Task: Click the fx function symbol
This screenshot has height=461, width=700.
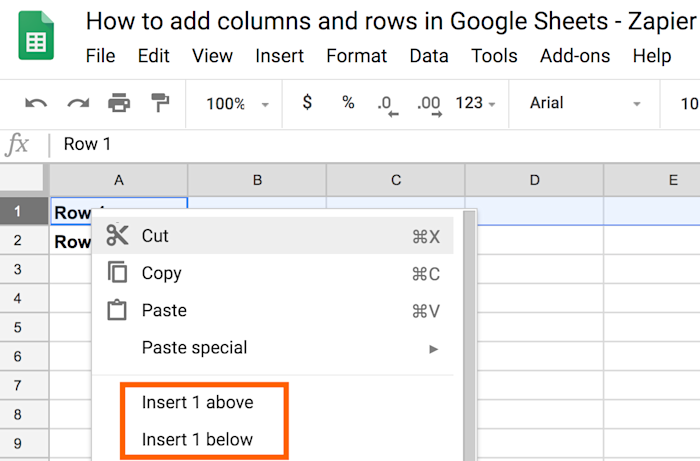Action: click(x=17, y=144)
